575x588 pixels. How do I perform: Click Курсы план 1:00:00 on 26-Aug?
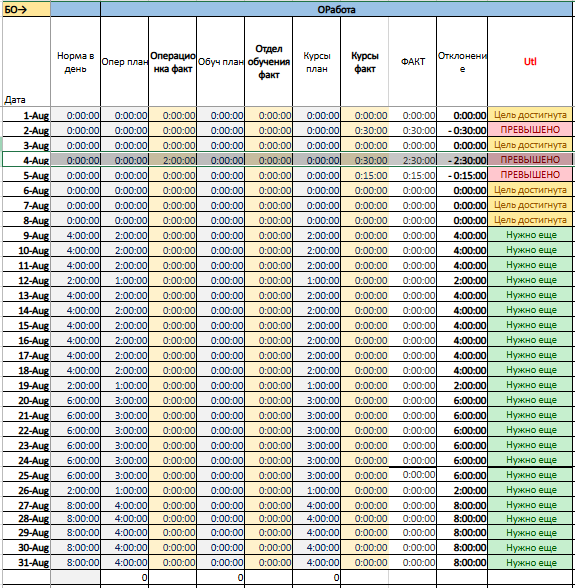(x=317, y=490)
